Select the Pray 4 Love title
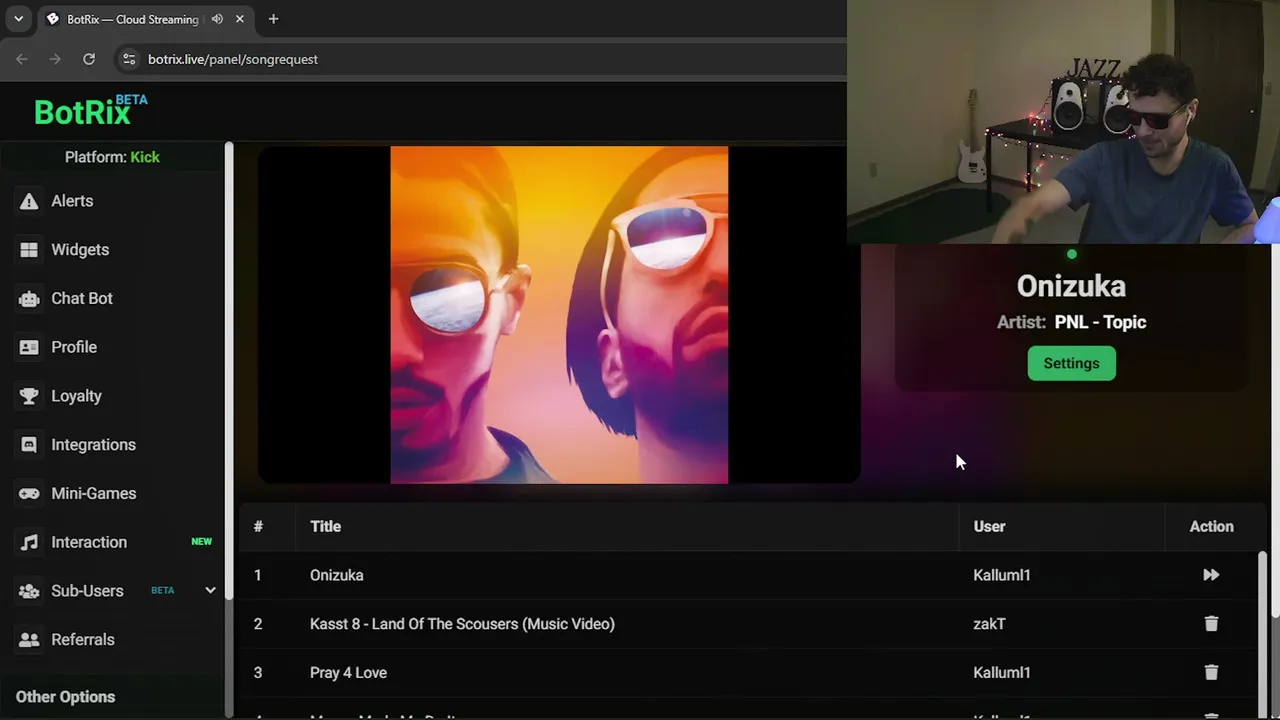This screenshot has width=1280, height=720. tap(348, 673)
